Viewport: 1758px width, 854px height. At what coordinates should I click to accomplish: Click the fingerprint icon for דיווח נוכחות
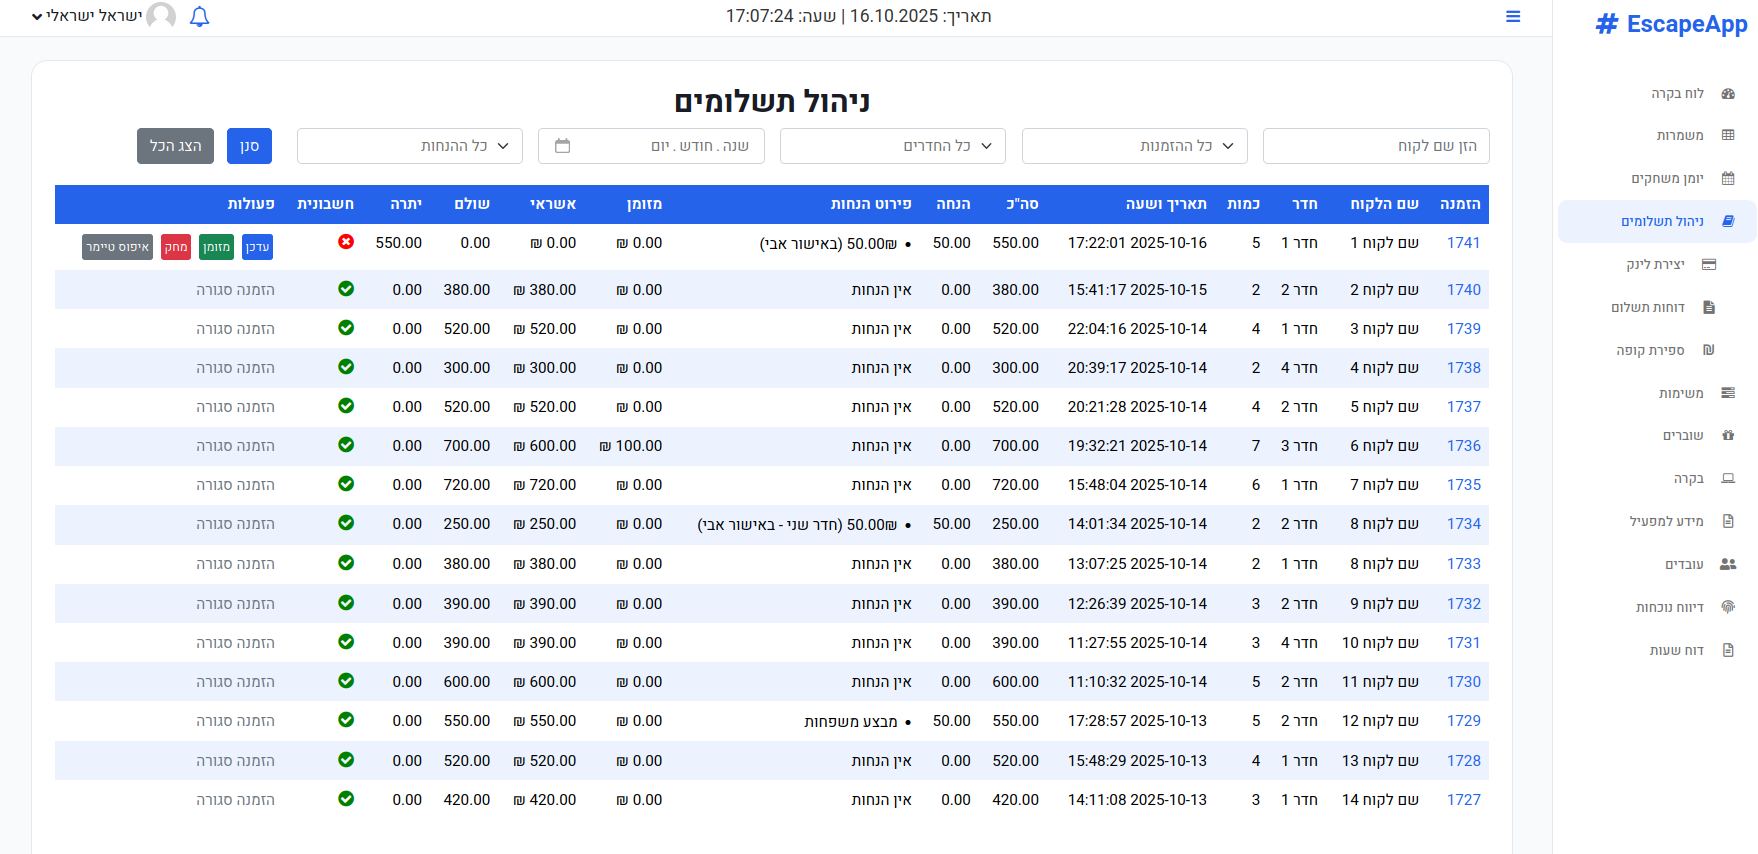click(x=1727, y=607)
